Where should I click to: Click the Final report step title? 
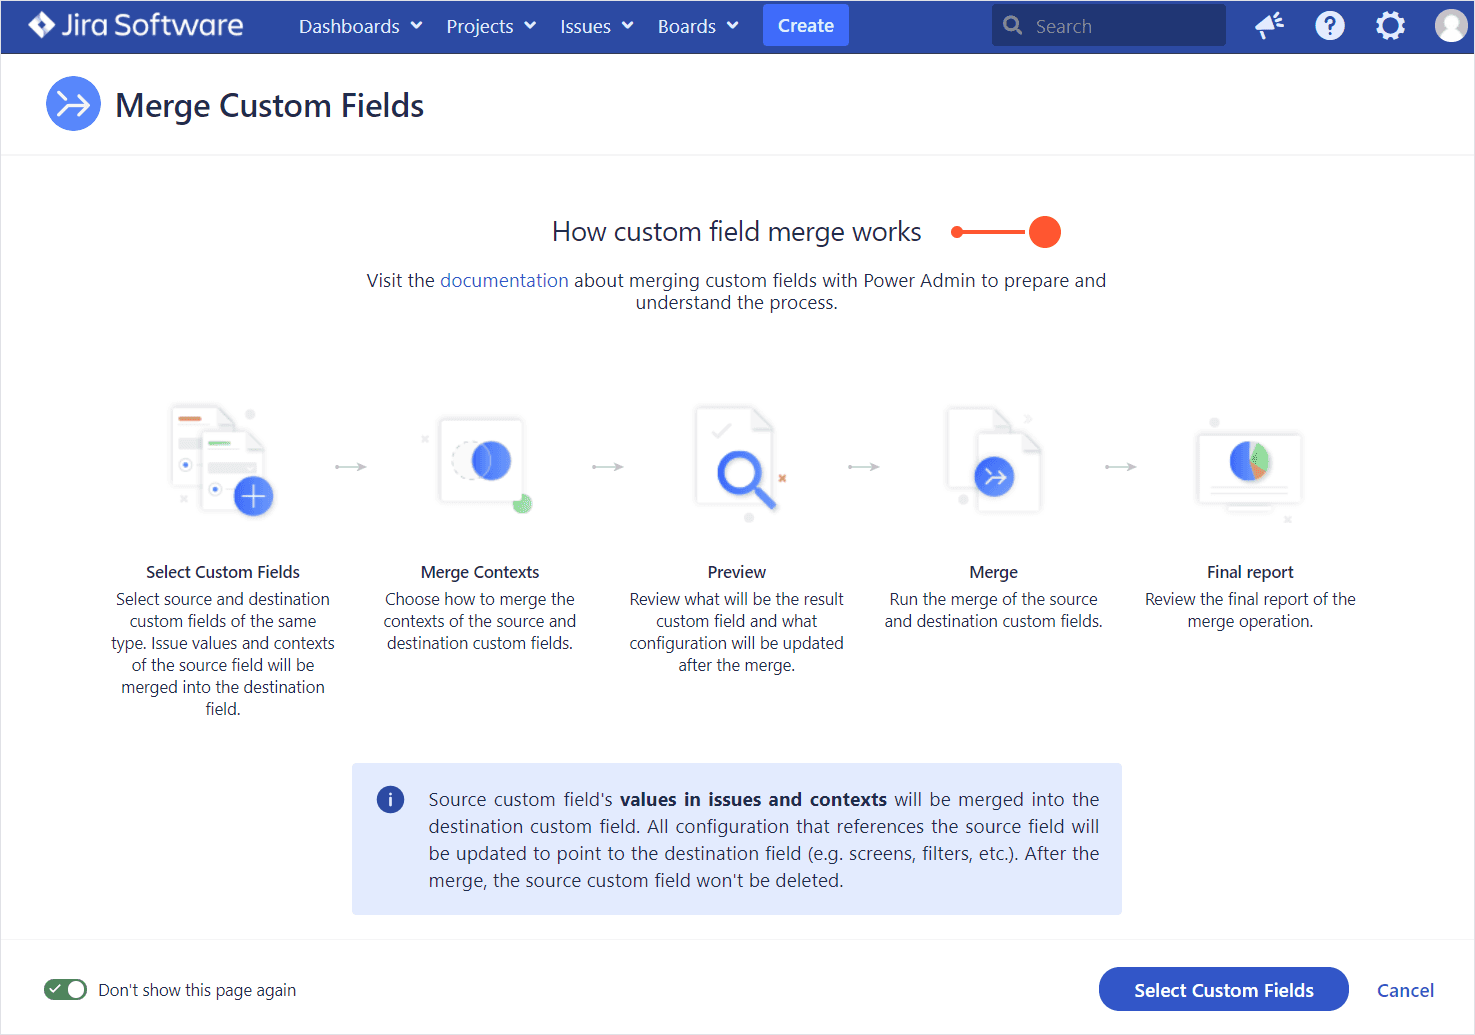(x=1250, y=572)
